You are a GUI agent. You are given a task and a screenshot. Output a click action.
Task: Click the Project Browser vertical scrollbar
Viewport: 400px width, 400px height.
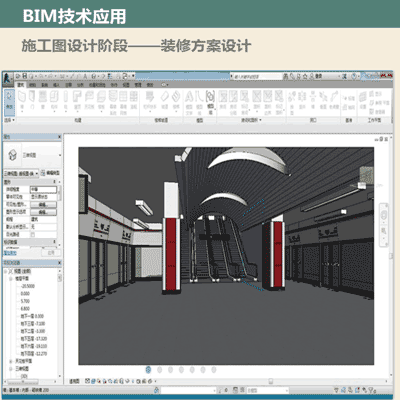pyautogui.click(x=60, y=323)
